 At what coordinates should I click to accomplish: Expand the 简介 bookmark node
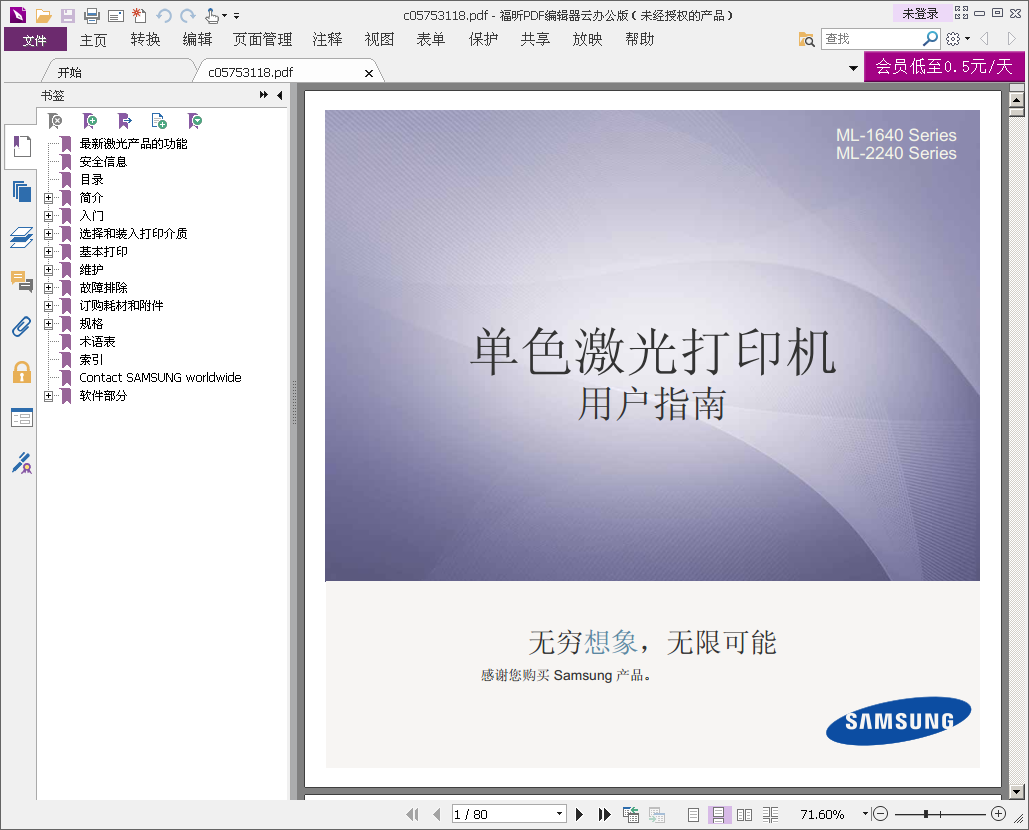click(49, 197)
